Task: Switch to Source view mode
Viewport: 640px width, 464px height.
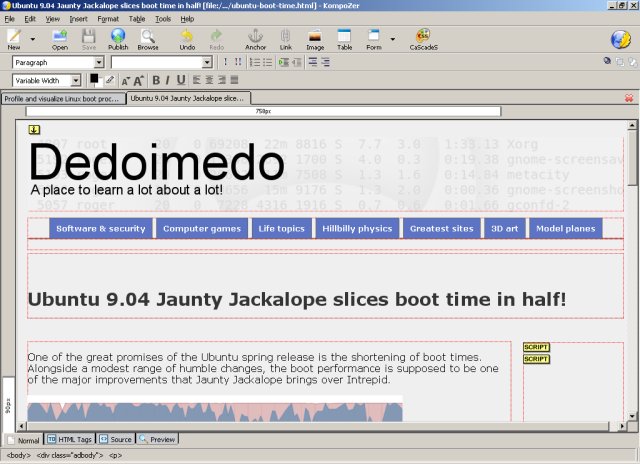Action: [116, 439]
